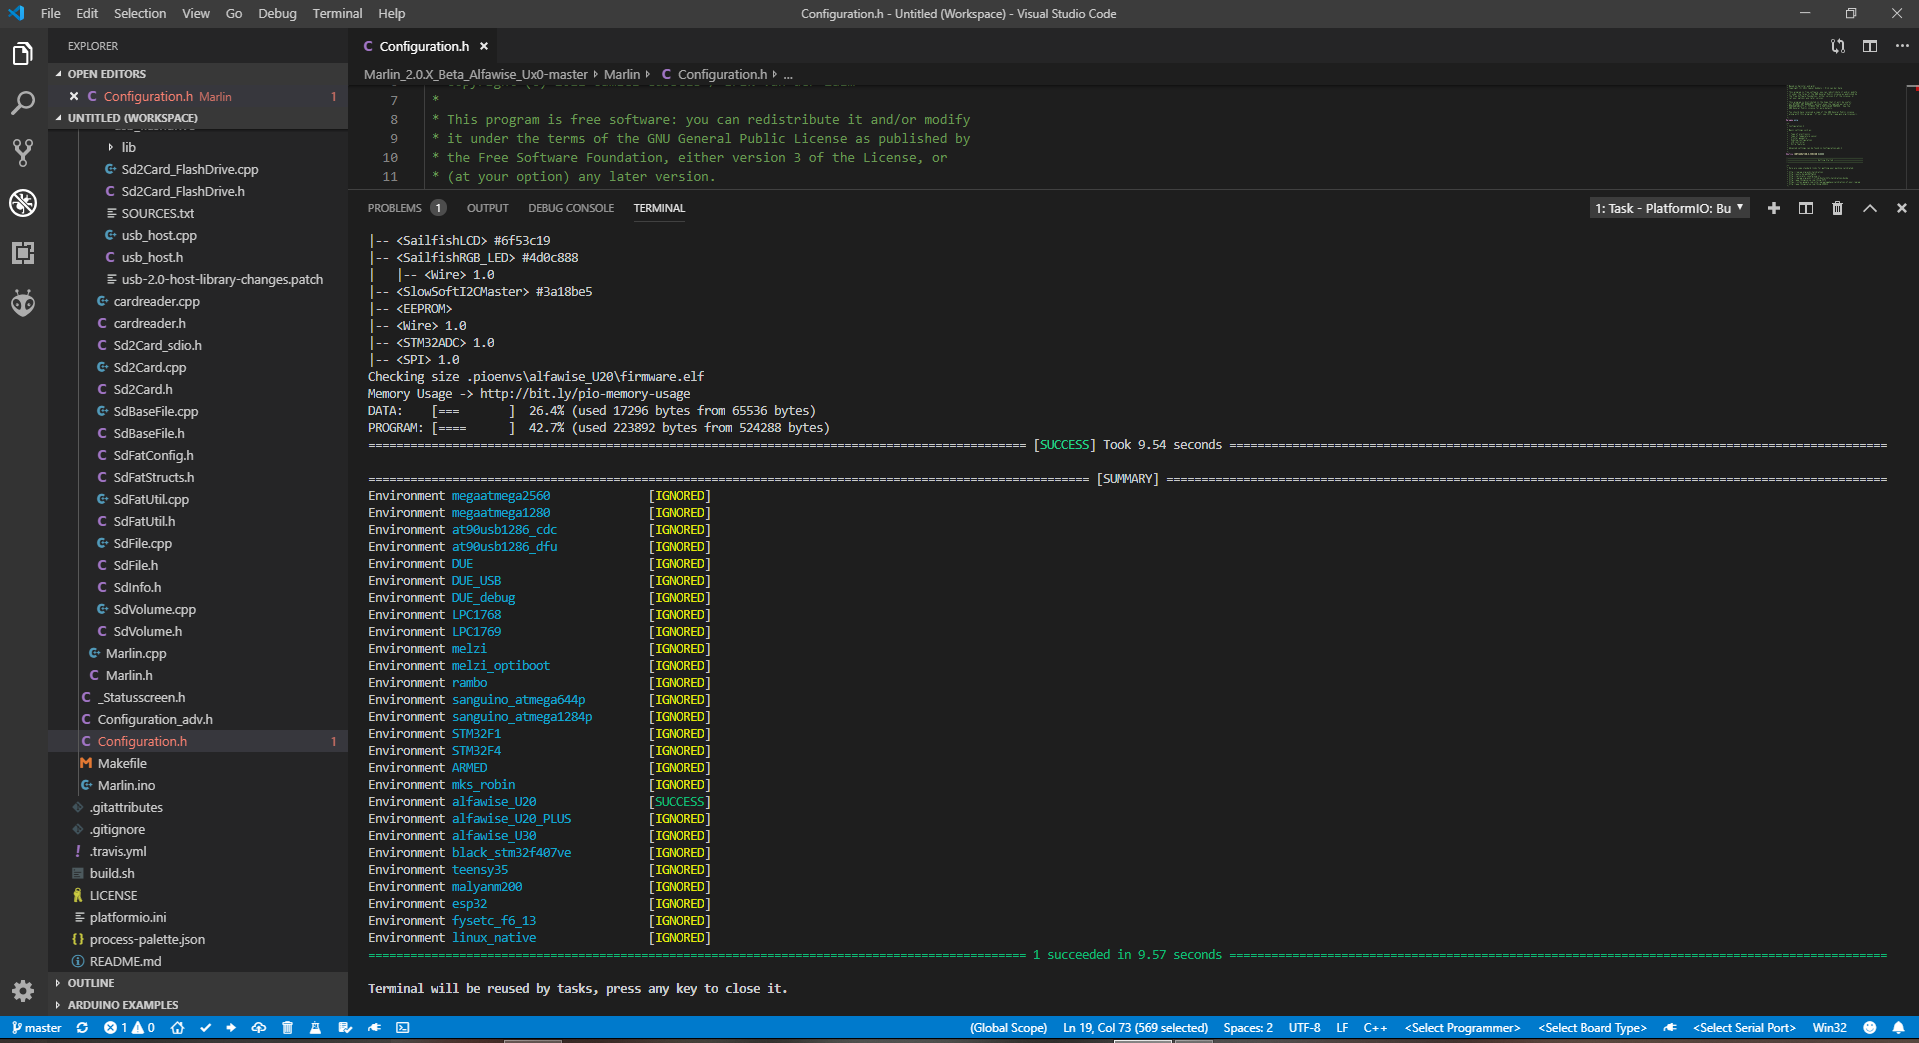Open the Terminal menu

pos(337,13)
